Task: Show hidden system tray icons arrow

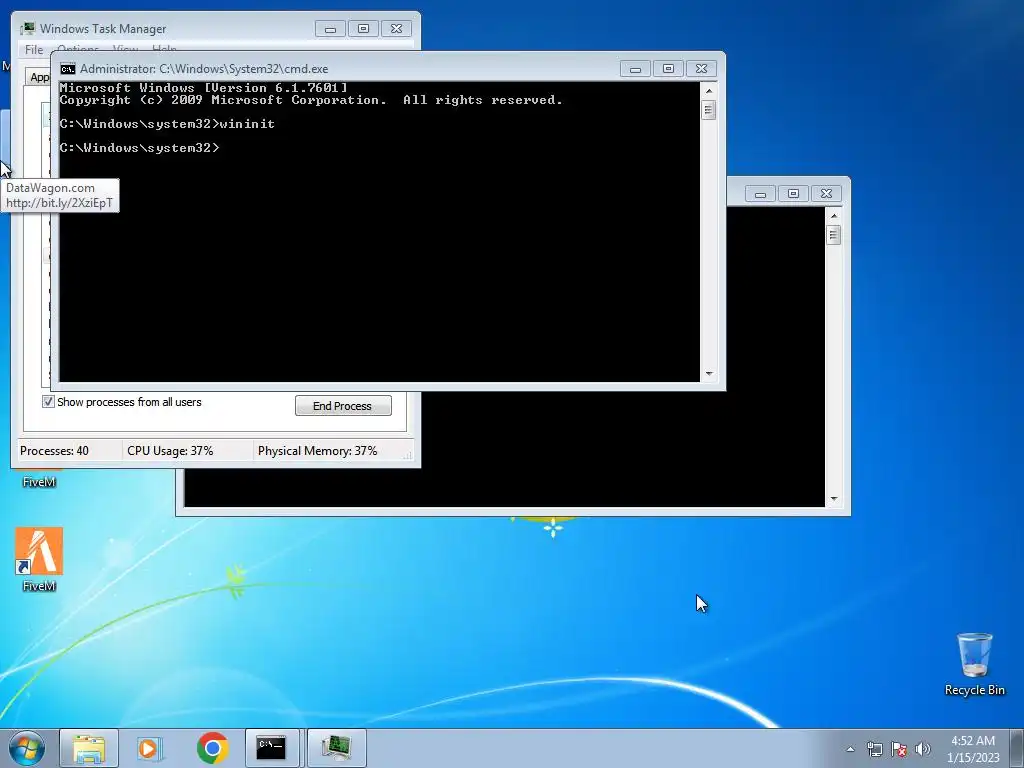Action: [850, 749]
